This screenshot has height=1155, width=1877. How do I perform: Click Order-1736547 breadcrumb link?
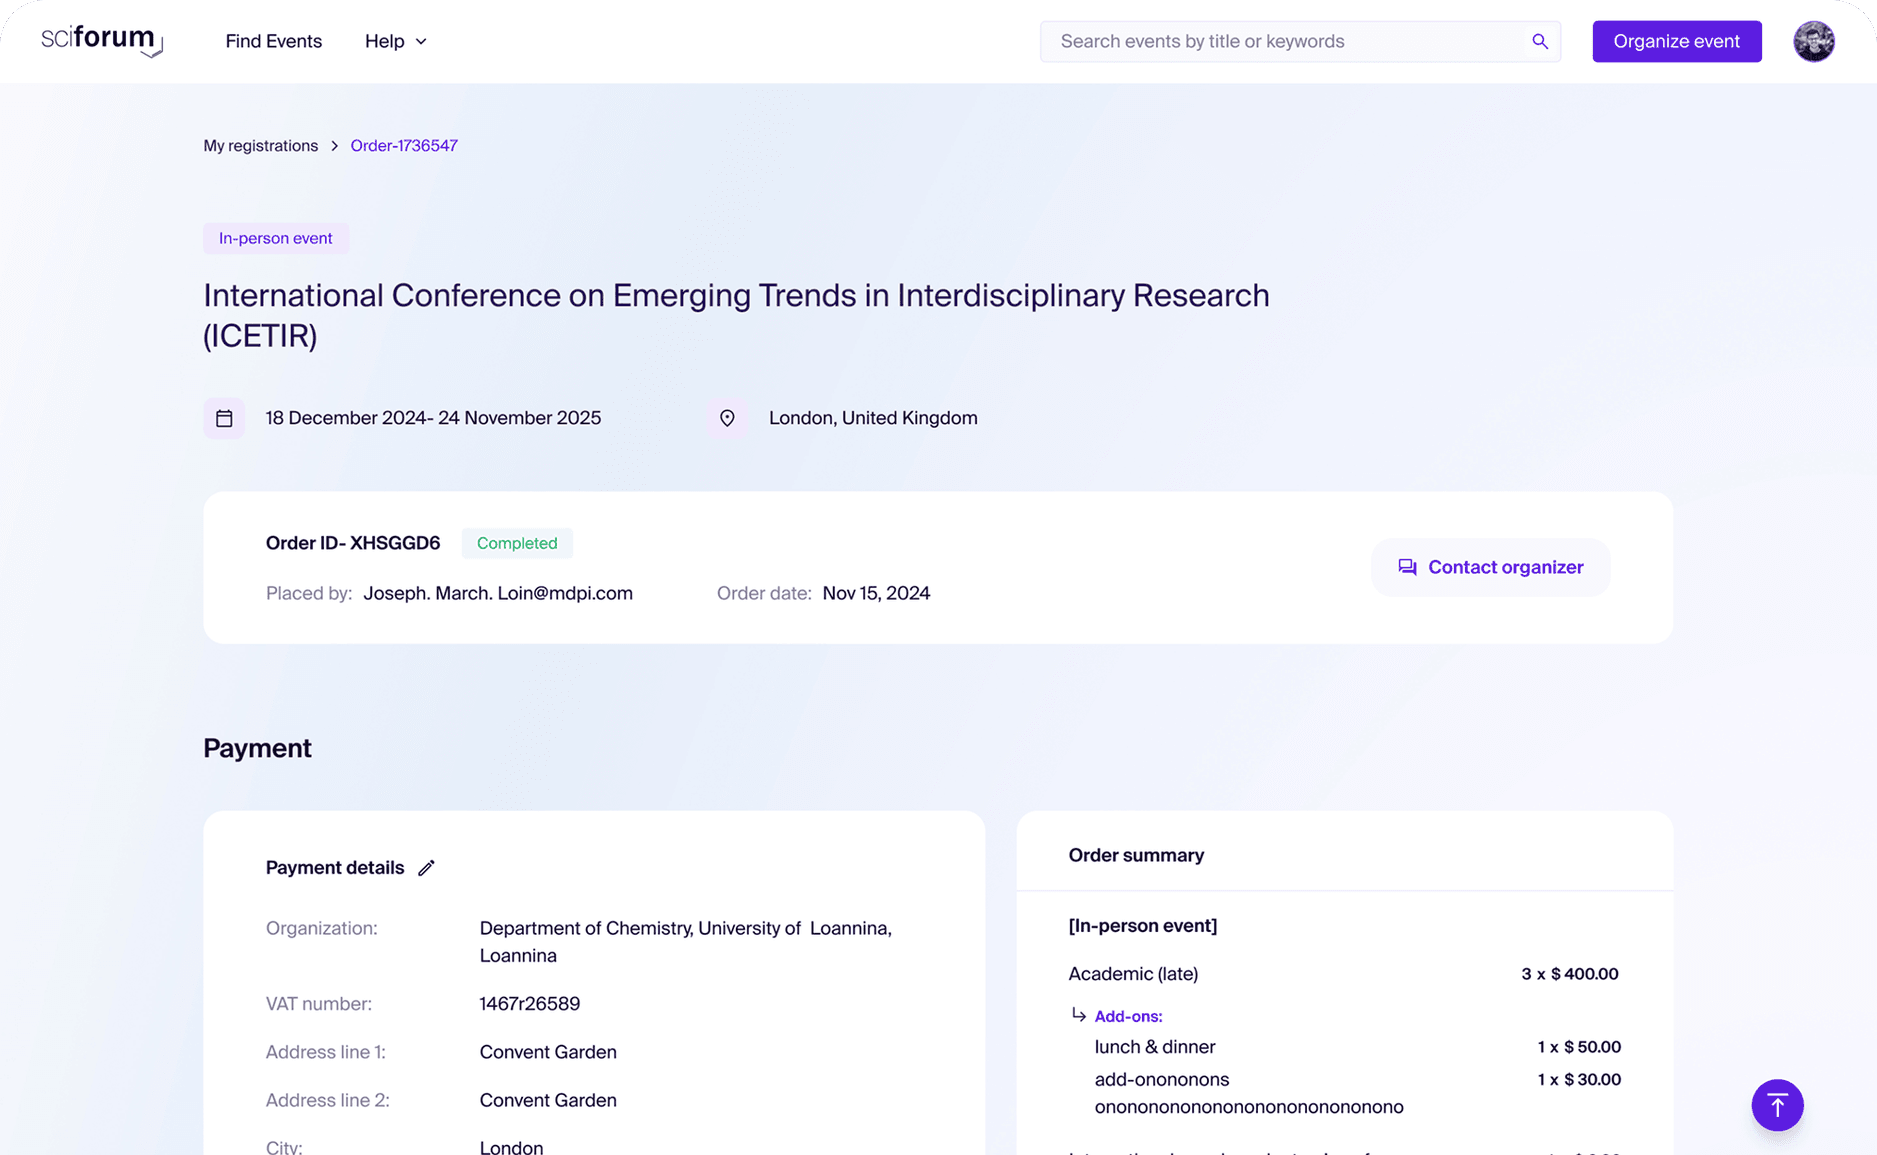(404, 145)
